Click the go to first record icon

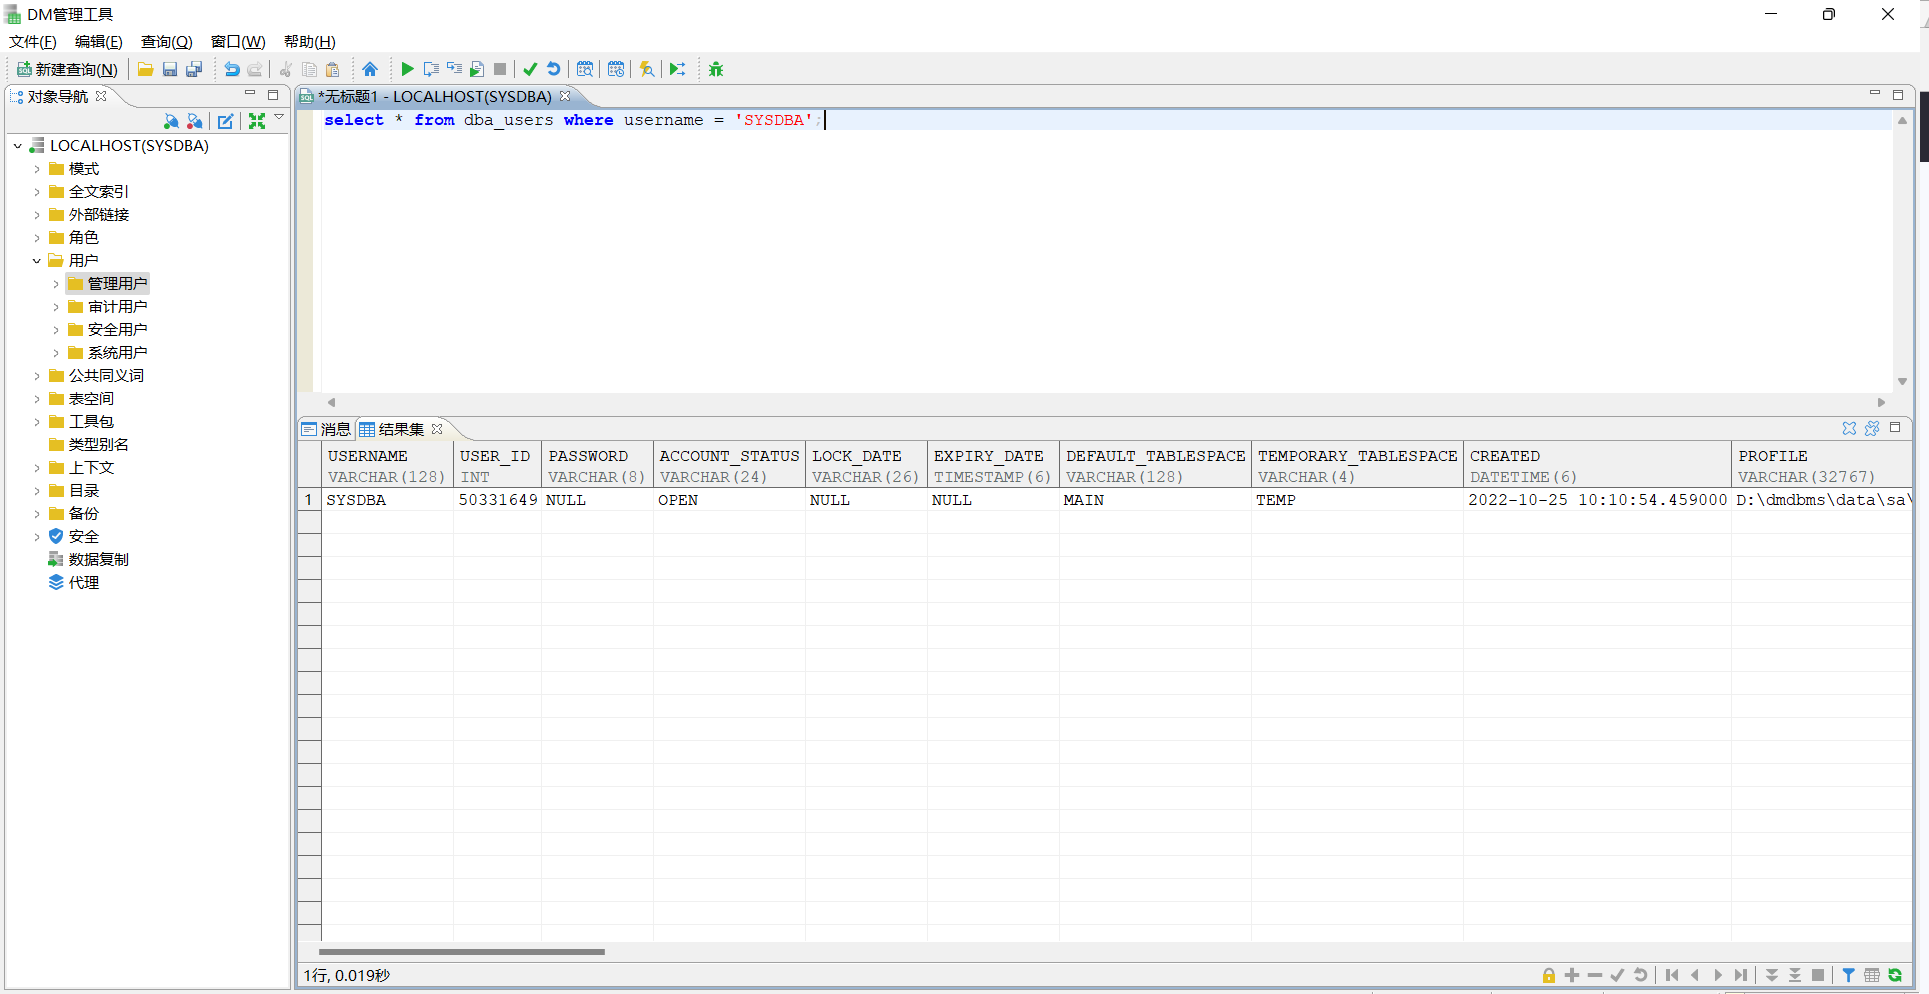[x=1672, y=975]
